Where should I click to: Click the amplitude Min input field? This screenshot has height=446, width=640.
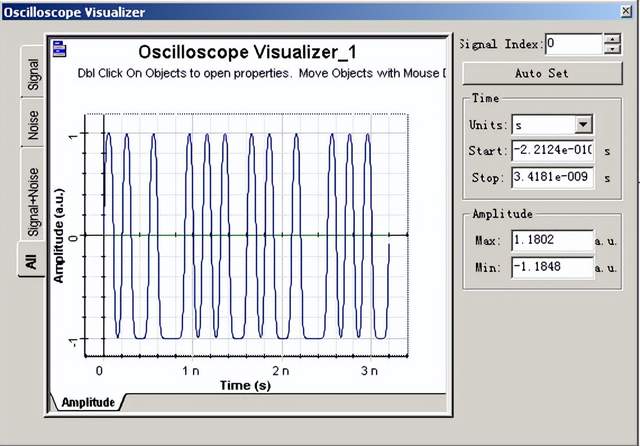click(553, 267)
